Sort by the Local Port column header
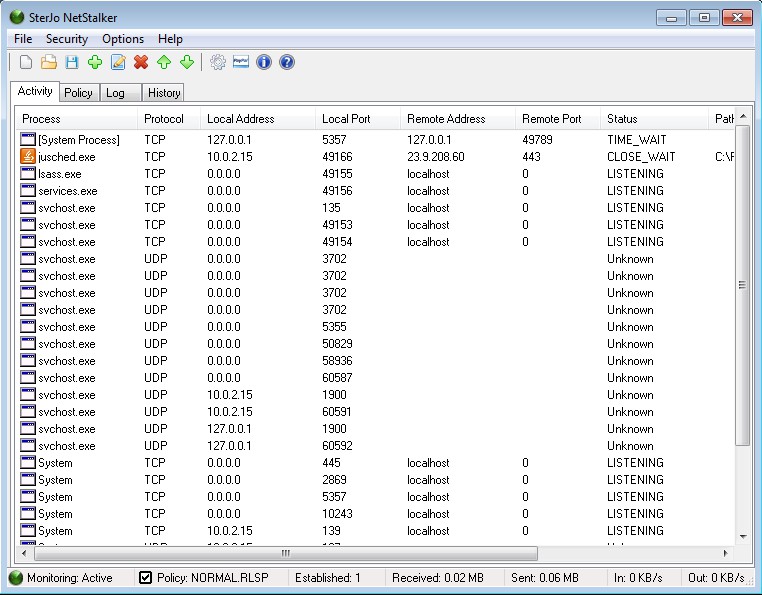Screen dimensions: 762x595 pyautogui.click(x=346, y=119)
